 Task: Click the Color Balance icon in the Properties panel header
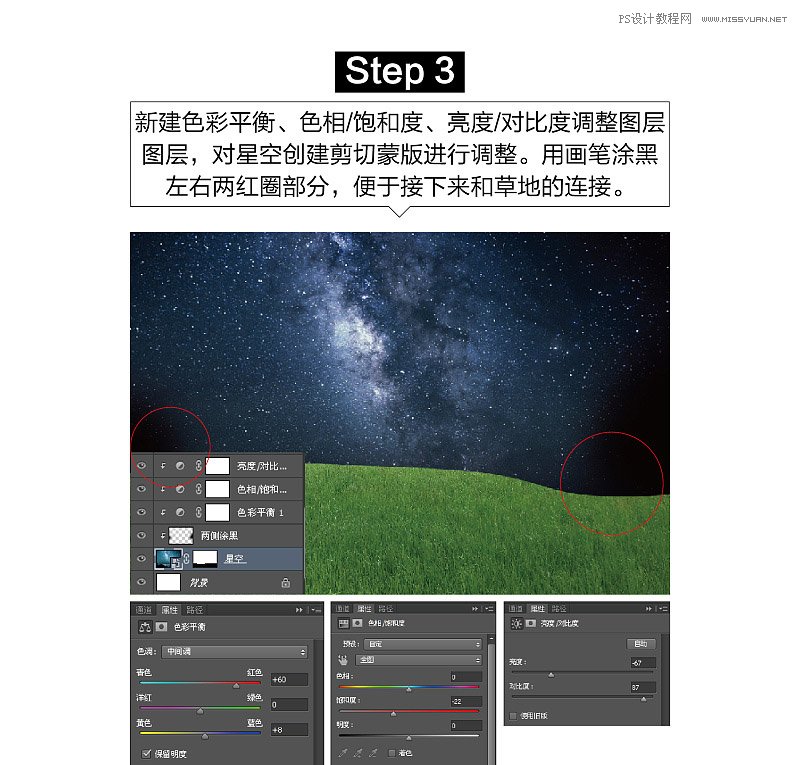click(144, 627)
